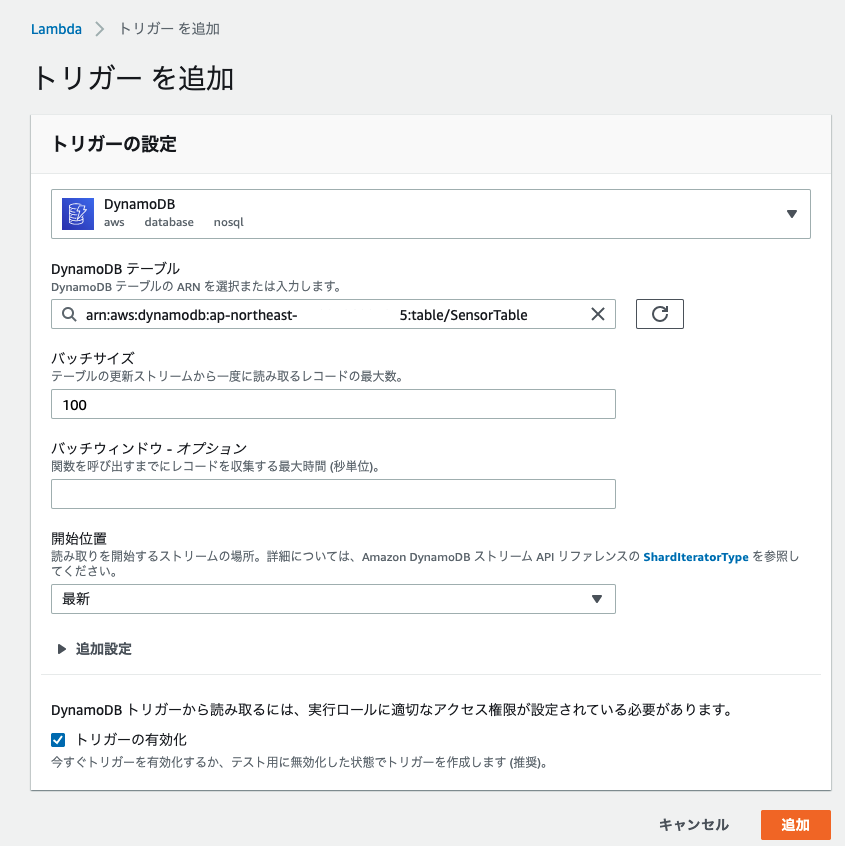The width and height of the screenshot is (845, 846).
Task: Click the キャンセル button
Action: tap(693, 824)
